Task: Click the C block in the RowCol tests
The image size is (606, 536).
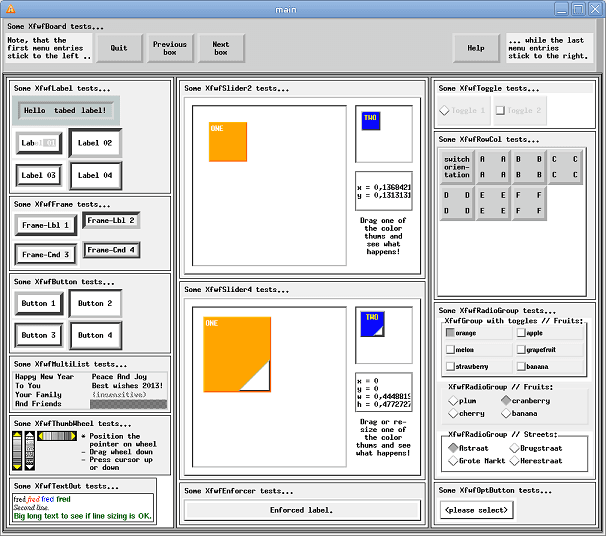Action: (x=565, y=167)
